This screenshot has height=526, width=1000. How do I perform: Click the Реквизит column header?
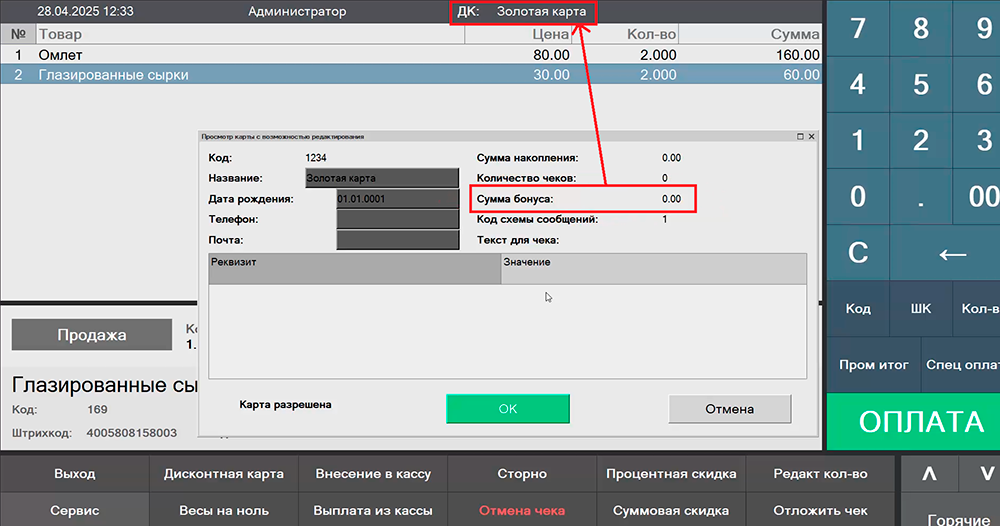354,268
